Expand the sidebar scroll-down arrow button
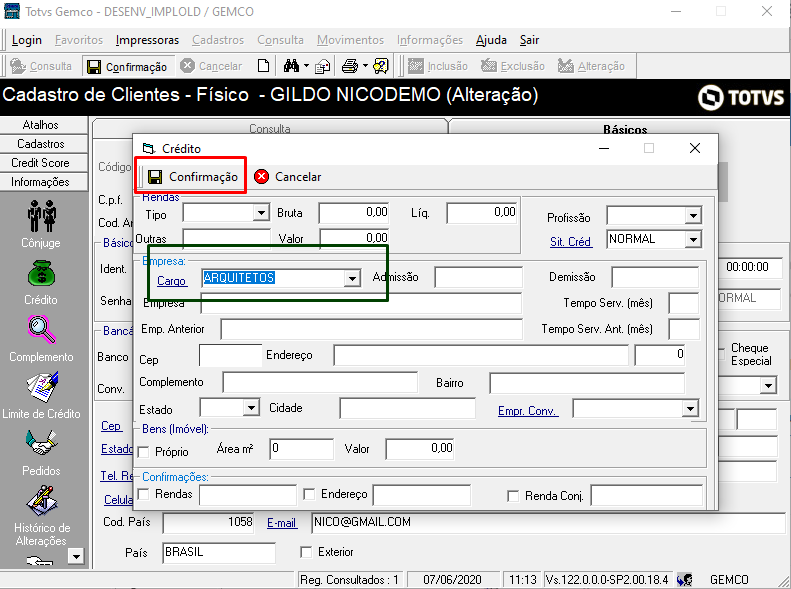This screenshot has height=589, width=791. tap(76, 557)
